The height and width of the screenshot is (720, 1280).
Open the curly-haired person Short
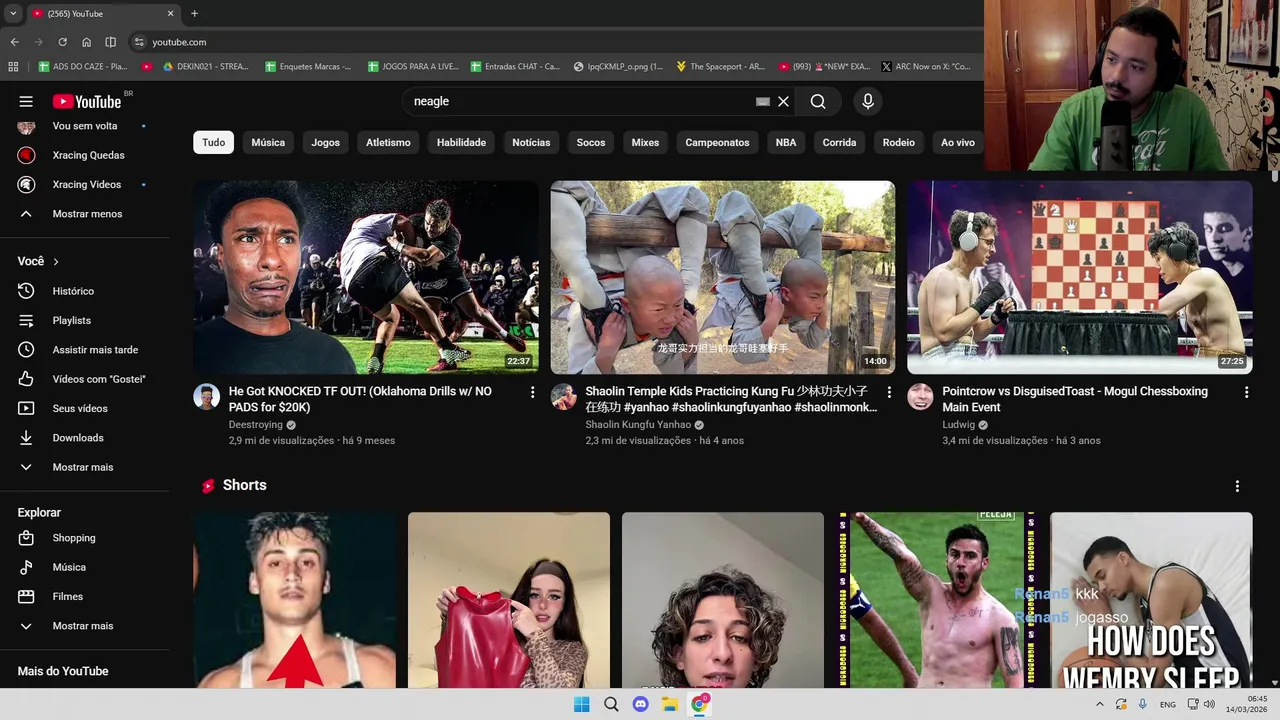tap(723, 600)
